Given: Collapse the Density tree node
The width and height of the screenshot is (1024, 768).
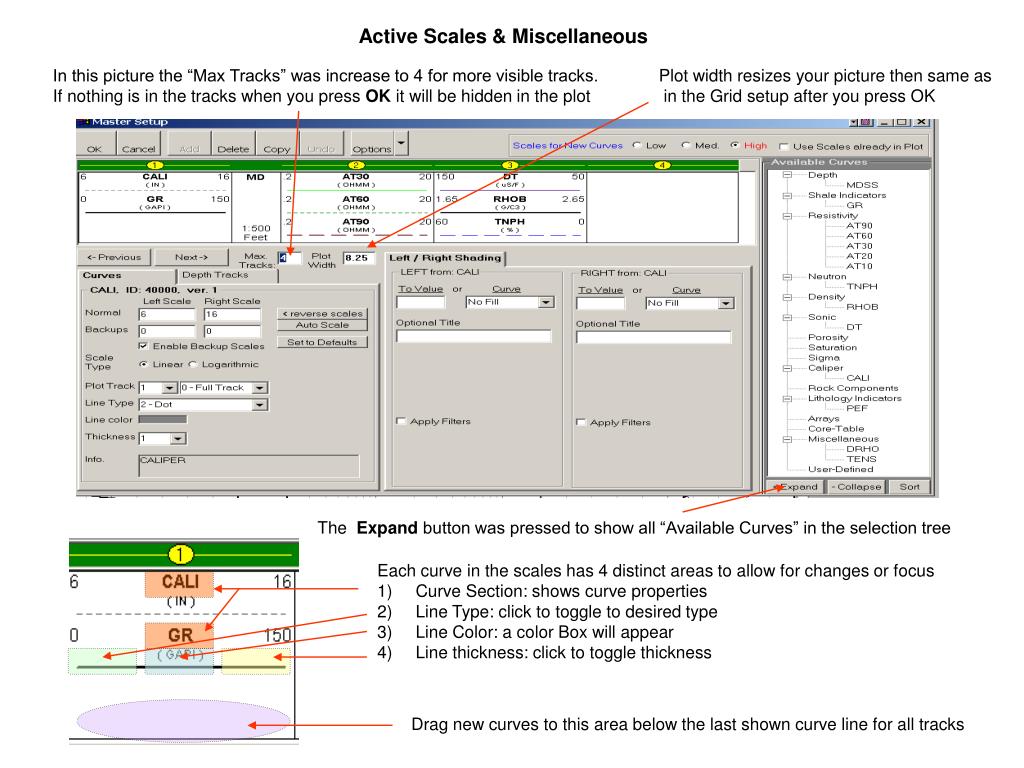Looking at the screenshot, I should pos(788,296).
